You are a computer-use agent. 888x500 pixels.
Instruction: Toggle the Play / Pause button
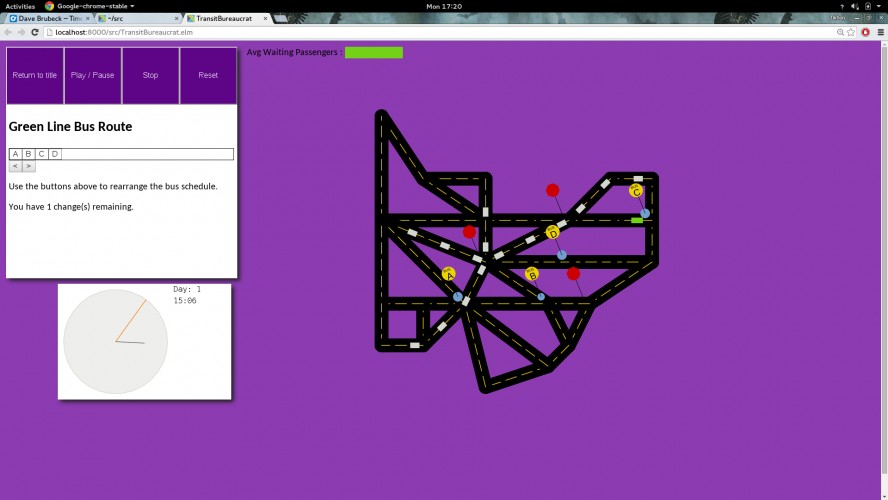(93, 75)
